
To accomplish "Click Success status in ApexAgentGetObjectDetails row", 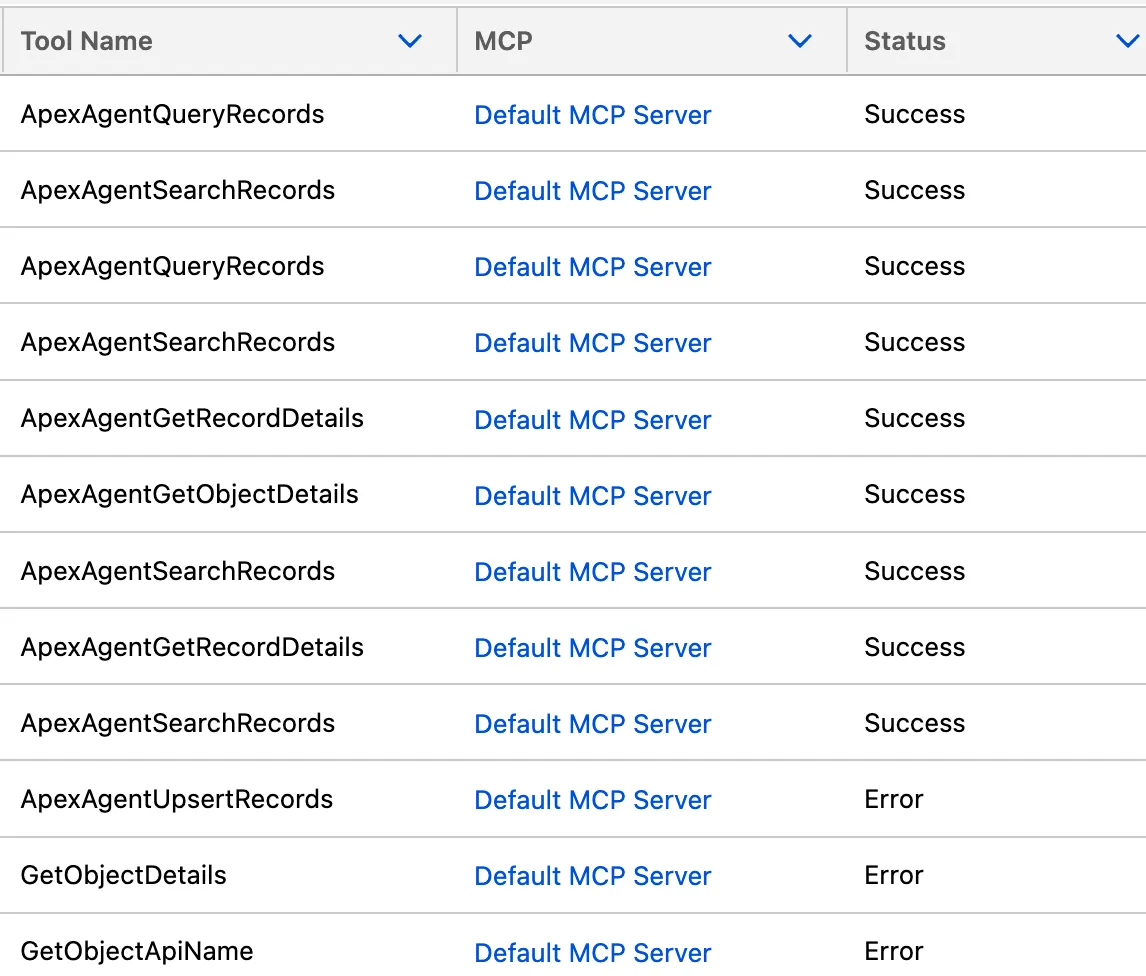I will [x=914, y=494].
